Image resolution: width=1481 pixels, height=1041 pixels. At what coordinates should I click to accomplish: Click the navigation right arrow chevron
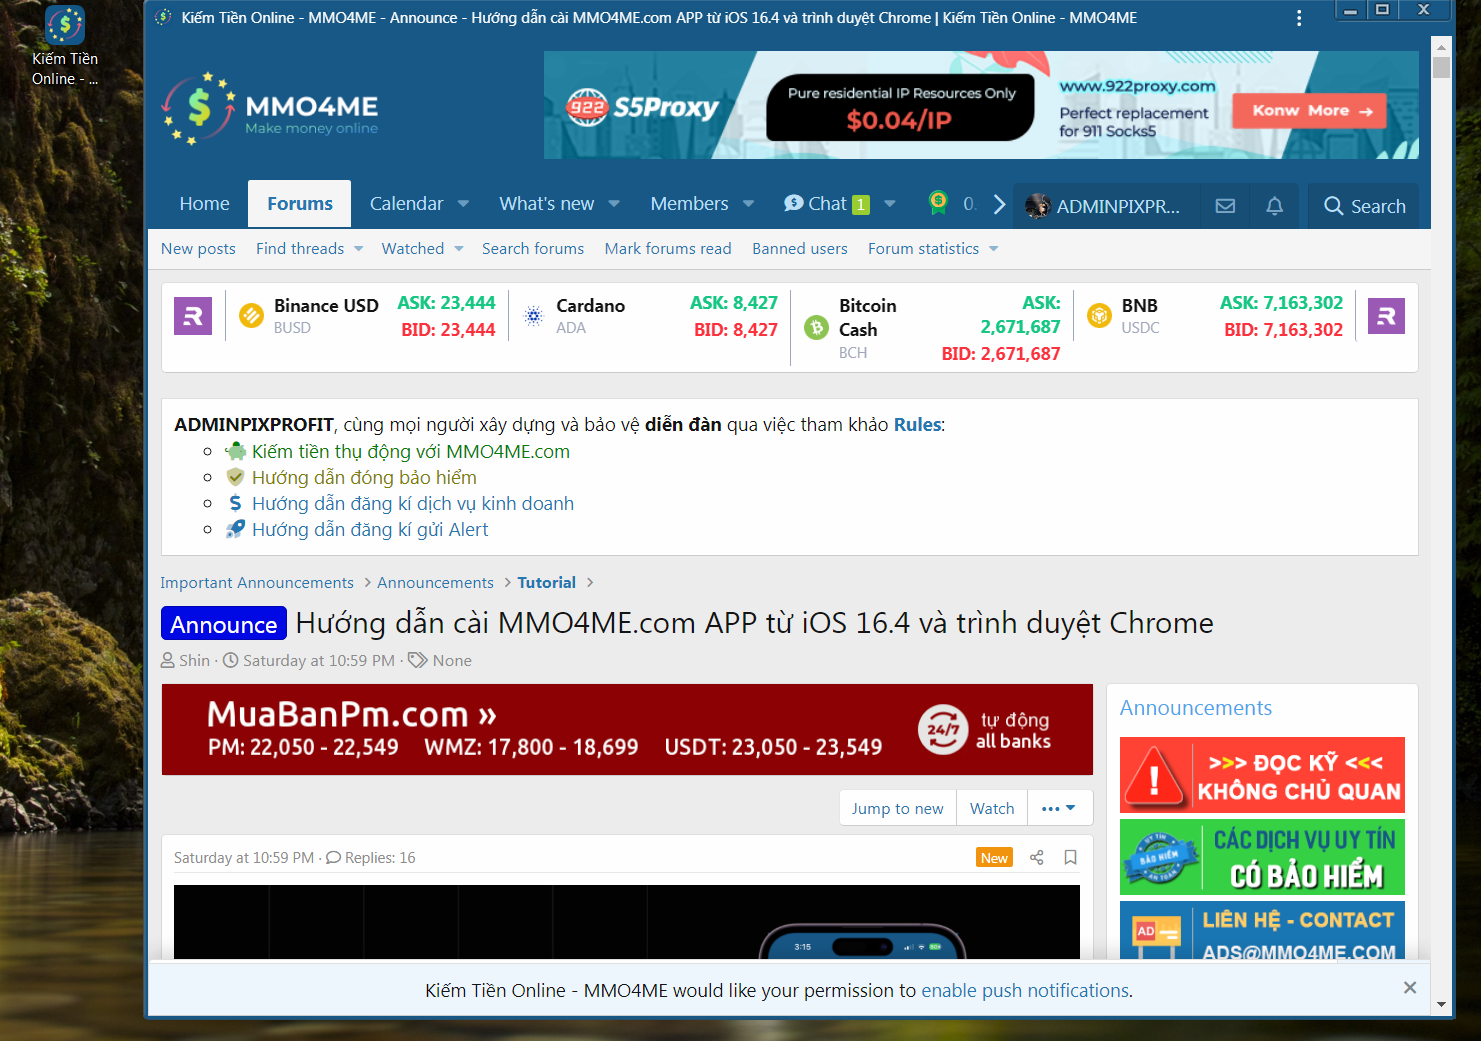(999, 204)
